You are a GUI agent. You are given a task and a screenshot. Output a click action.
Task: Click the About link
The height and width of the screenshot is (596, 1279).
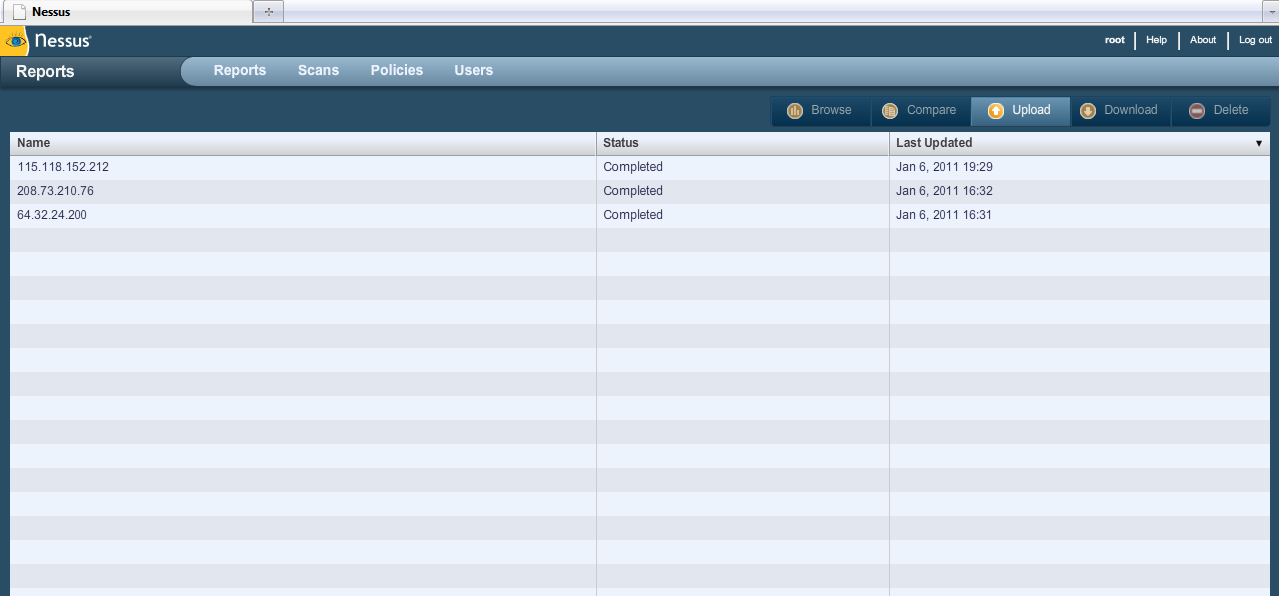click(1202, 40)
